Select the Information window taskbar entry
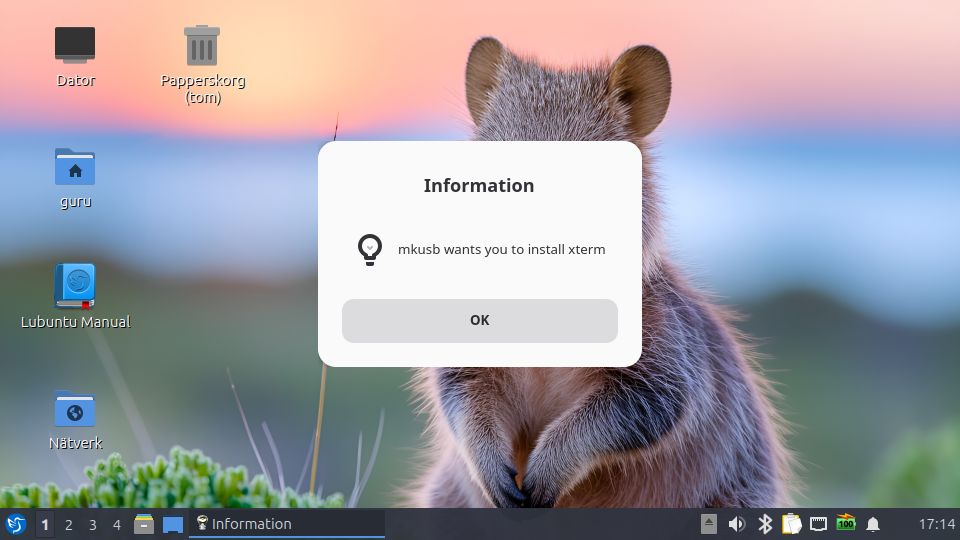The width and height of the screenshot is (960, 540). click(286, 524)
